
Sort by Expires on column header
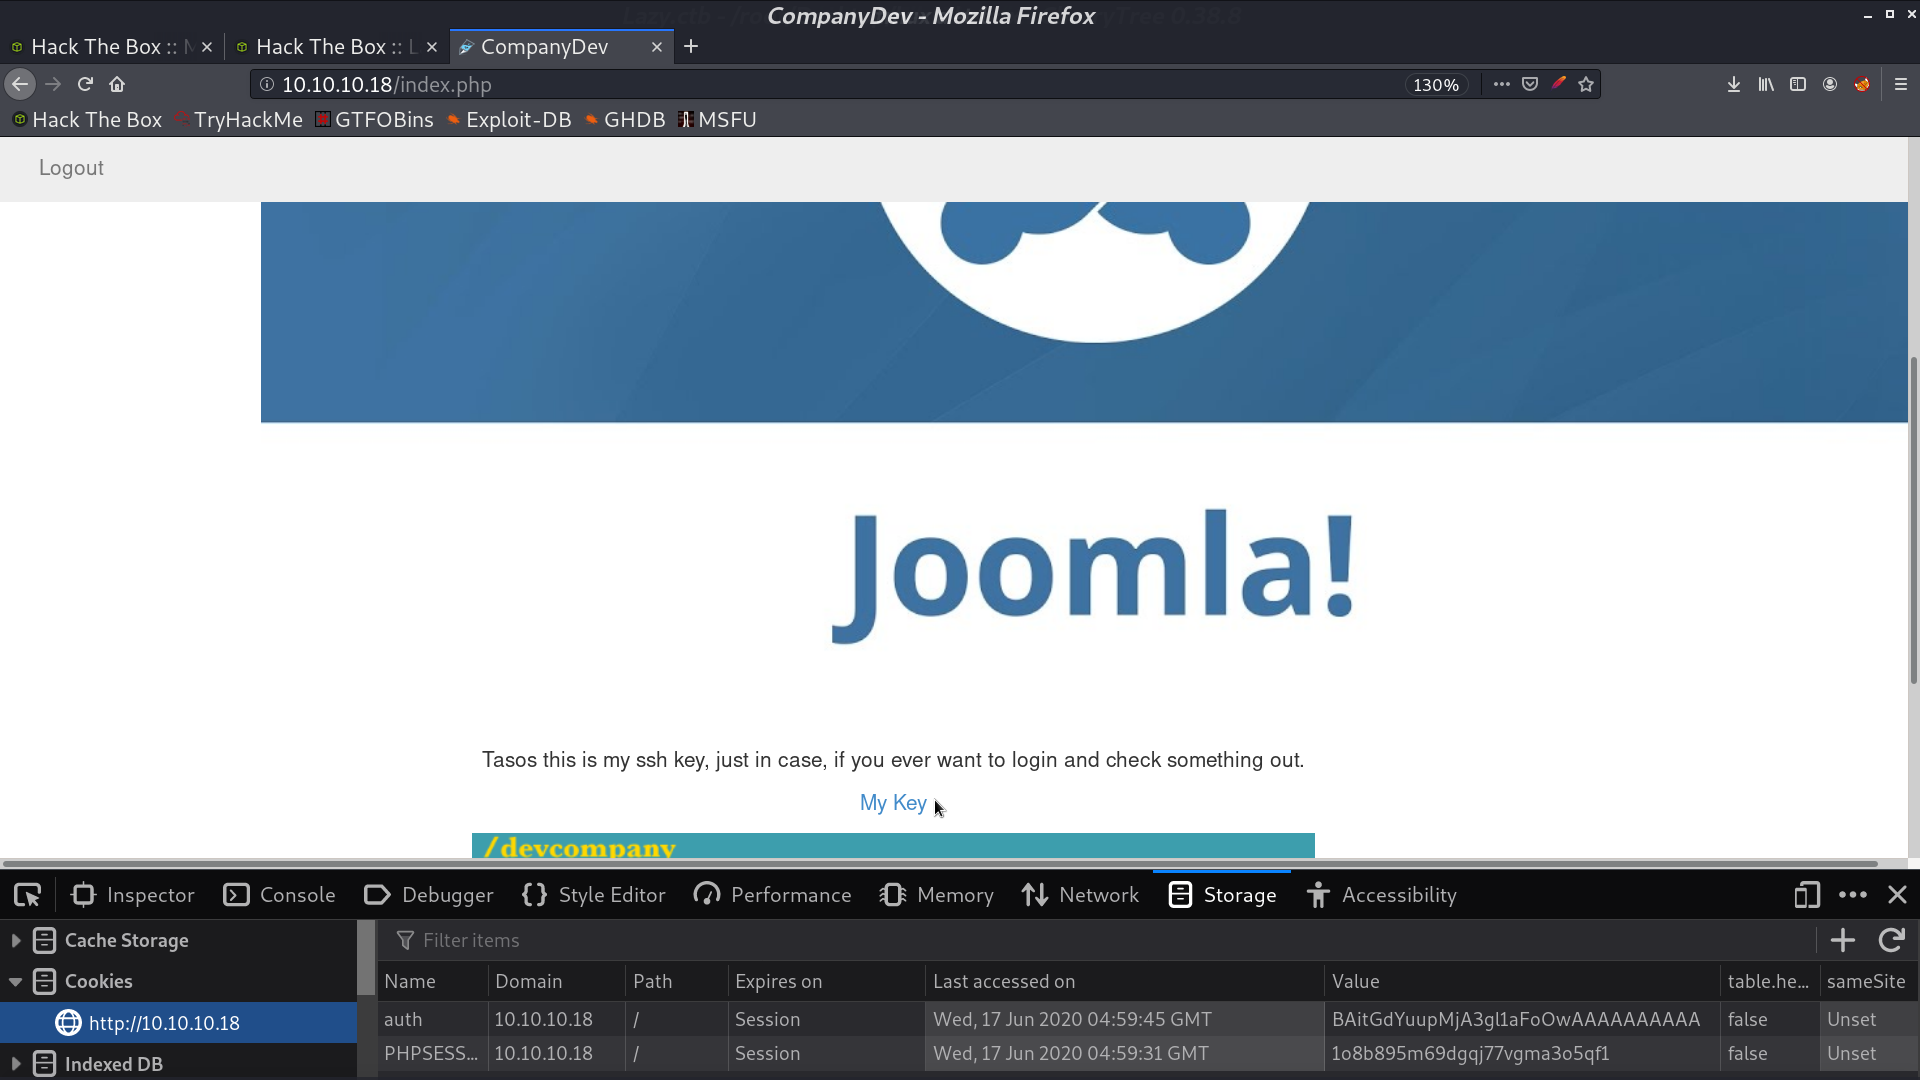pyautogui.click(x=827, y=982)
